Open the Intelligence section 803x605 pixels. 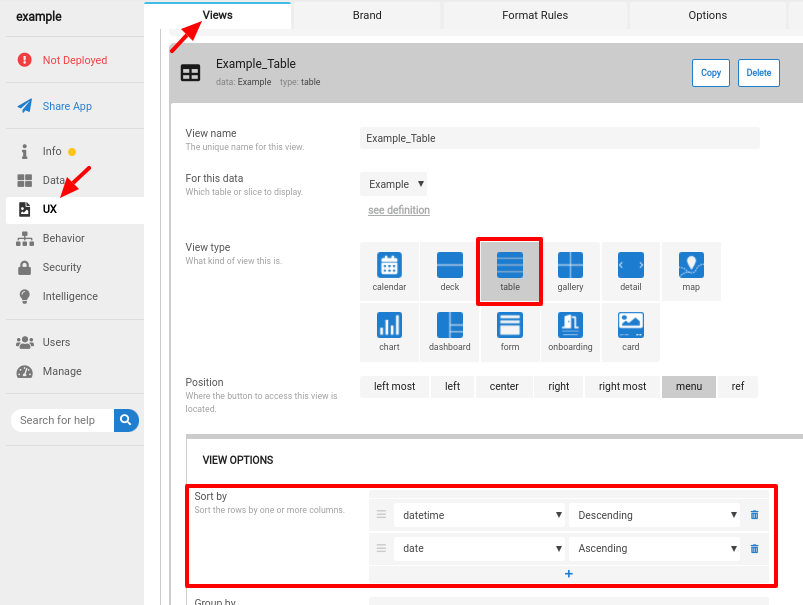pos(70,296)
